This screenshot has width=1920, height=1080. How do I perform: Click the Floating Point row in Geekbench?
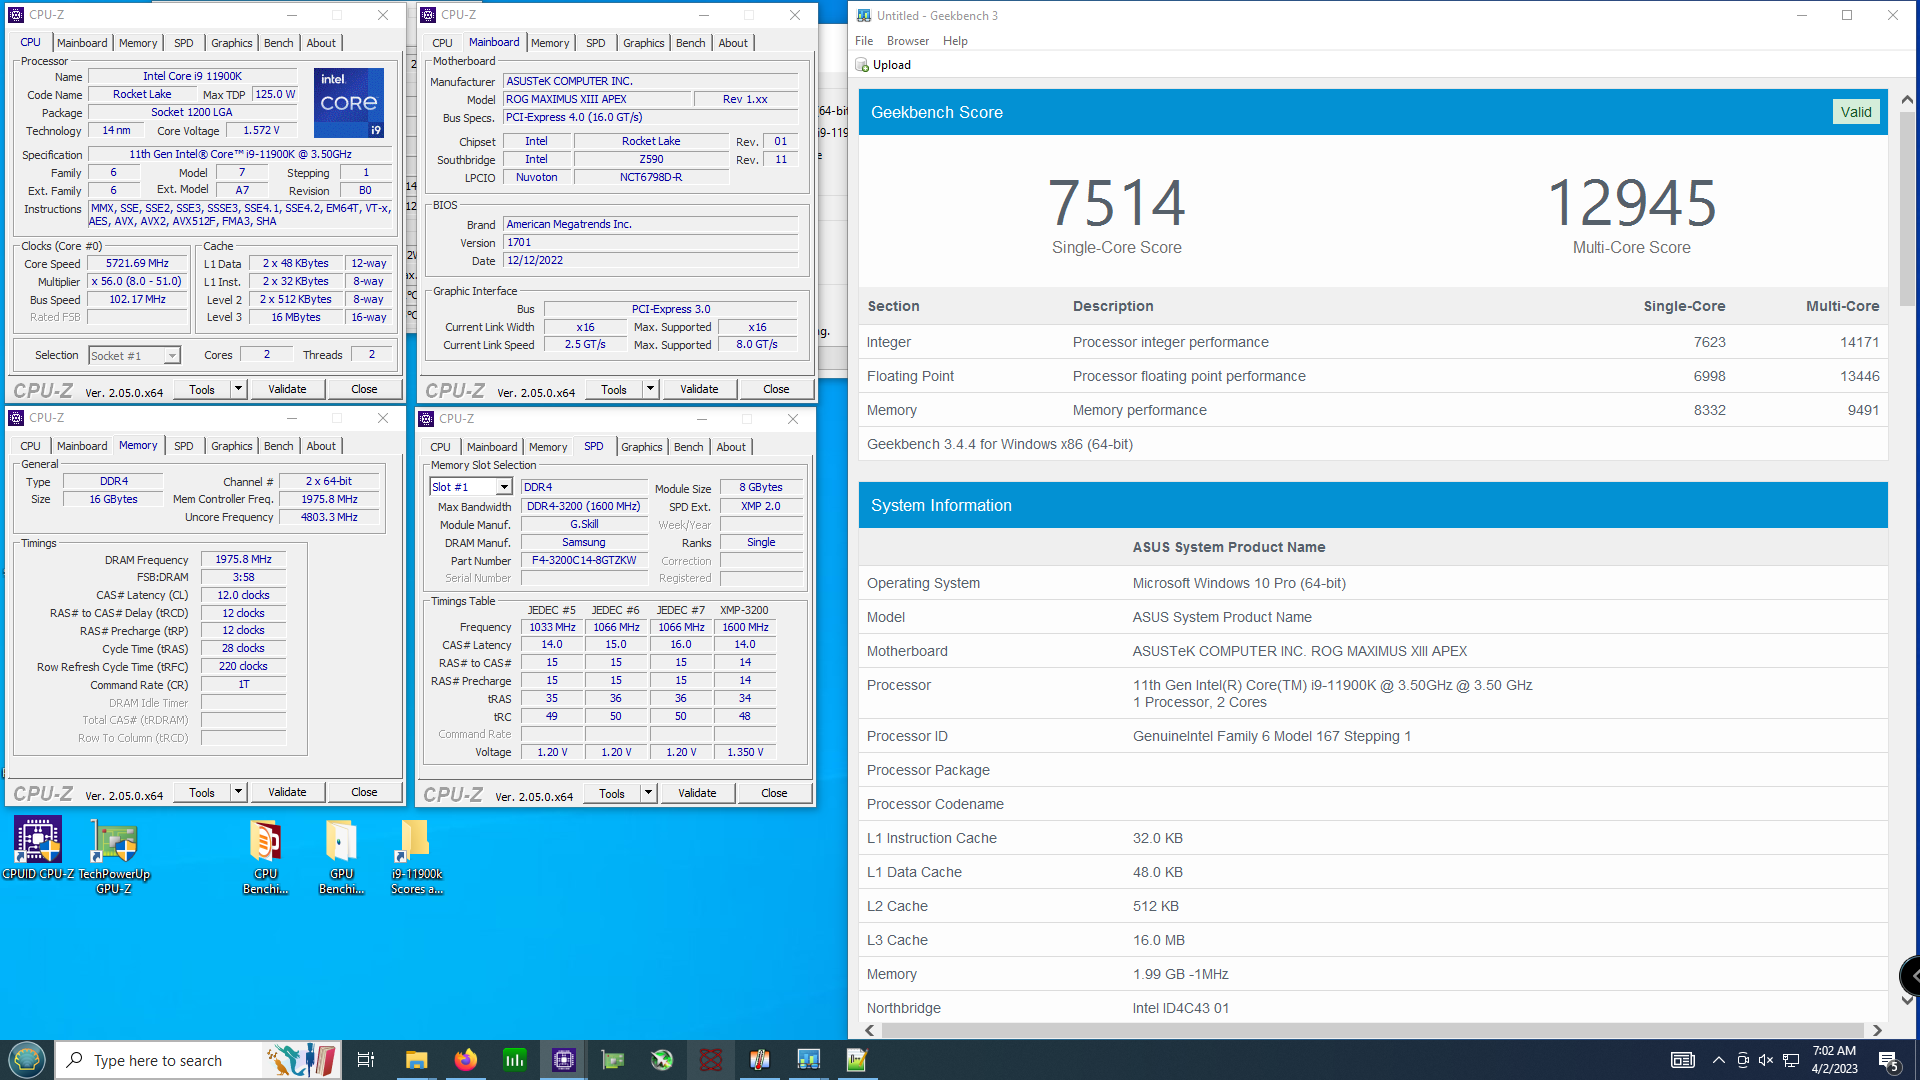coord(1373,376)
